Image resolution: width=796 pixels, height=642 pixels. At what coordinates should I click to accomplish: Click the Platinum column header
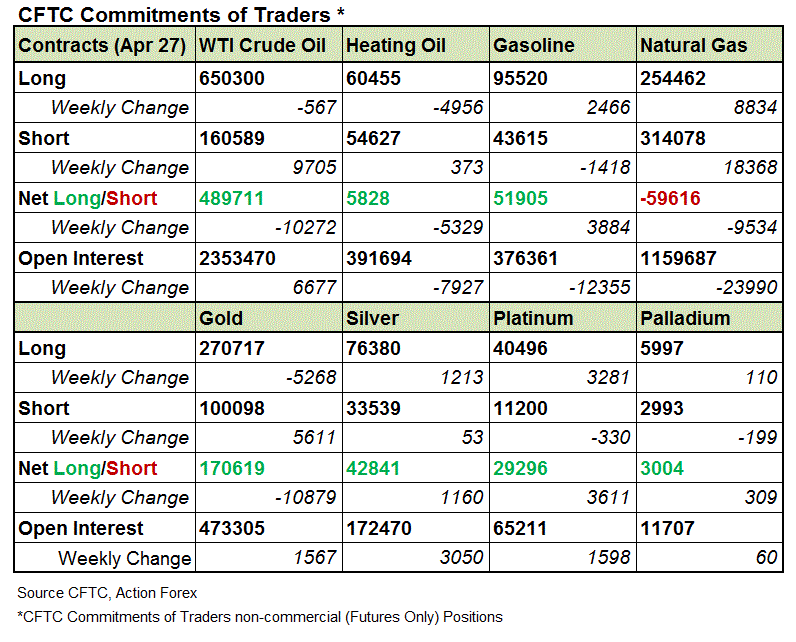coord(533,318)
